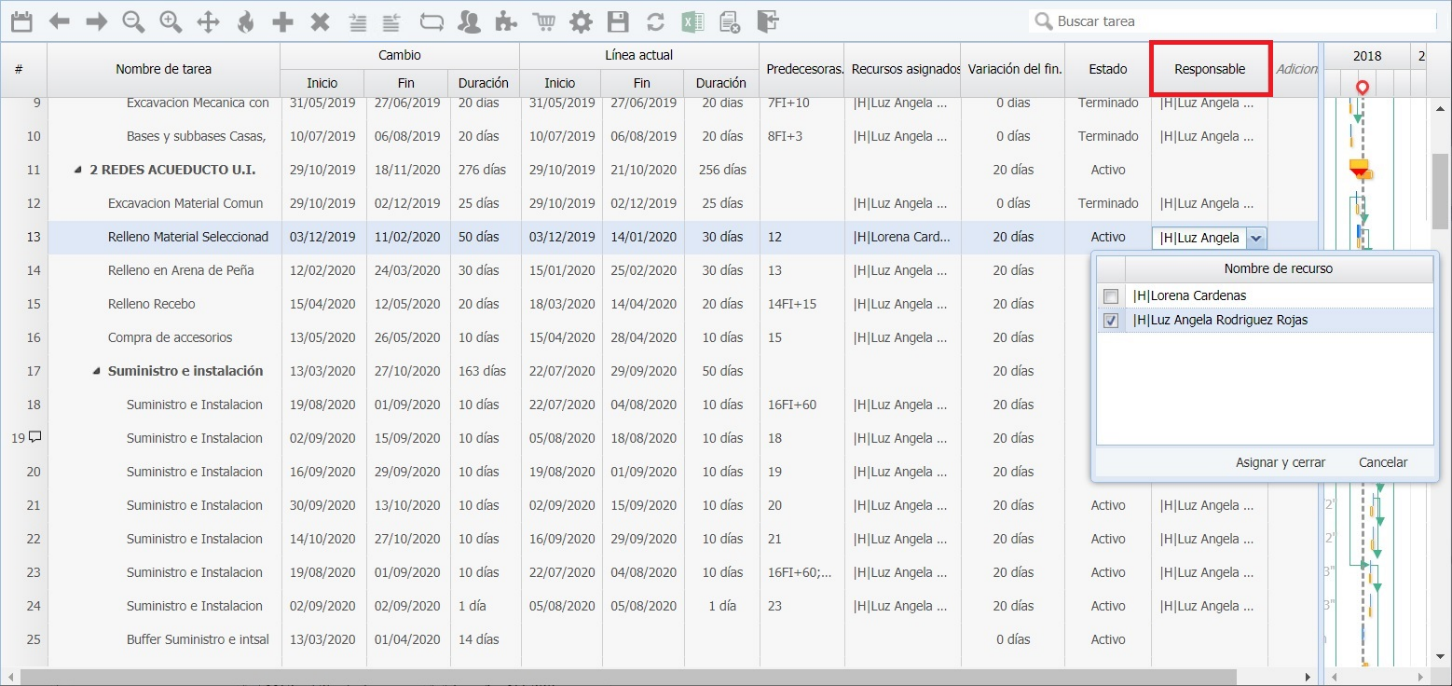Click the Cancelar button in resource popup
1452x686 pixels.
(x=1383, y=462)
